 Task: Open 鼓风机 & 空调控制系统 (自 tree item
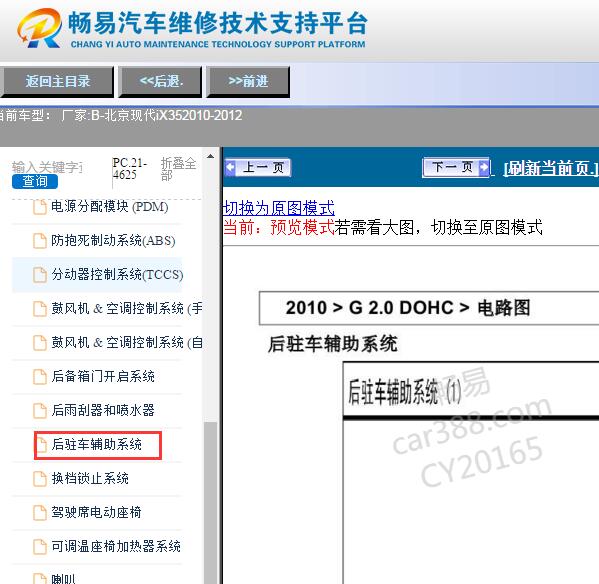coord(127,342)
